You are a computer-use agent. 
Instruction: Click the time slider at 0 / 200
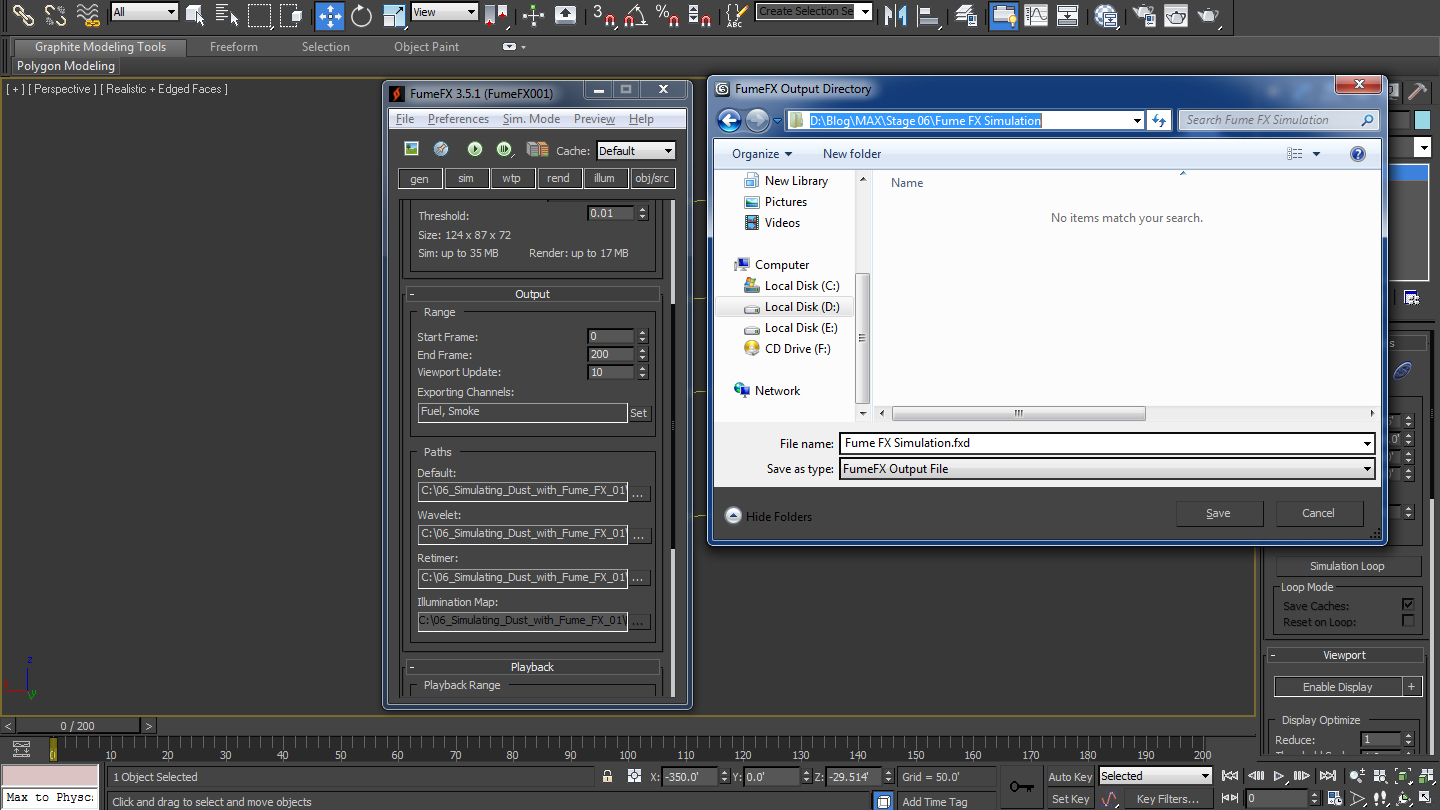pos(78,726)
